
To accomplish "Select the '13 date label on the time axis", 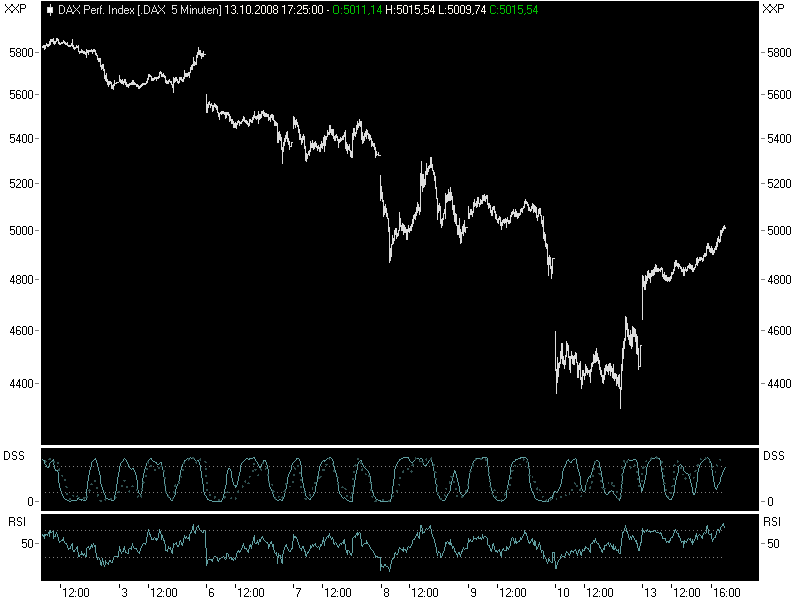I will click(648, 590).
